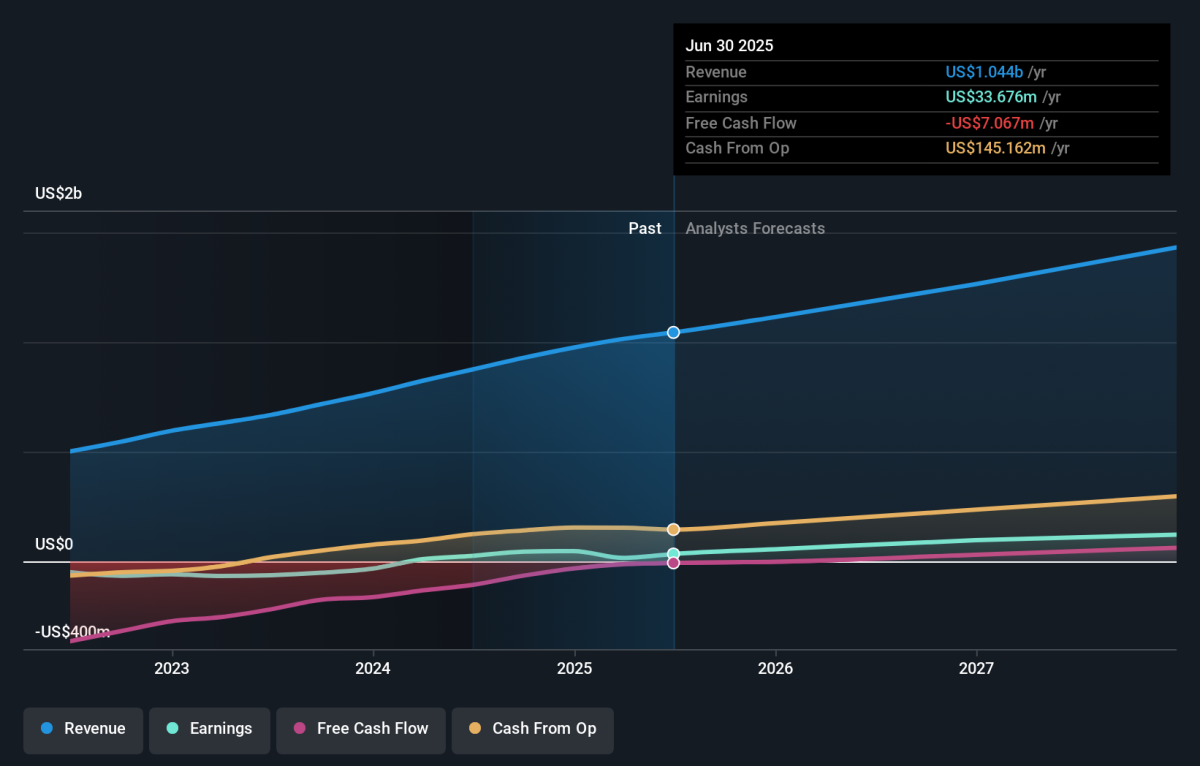Click the Past section label
Image resolution: width=1200 pixels, height=766 pixels.
pos(645,228)
